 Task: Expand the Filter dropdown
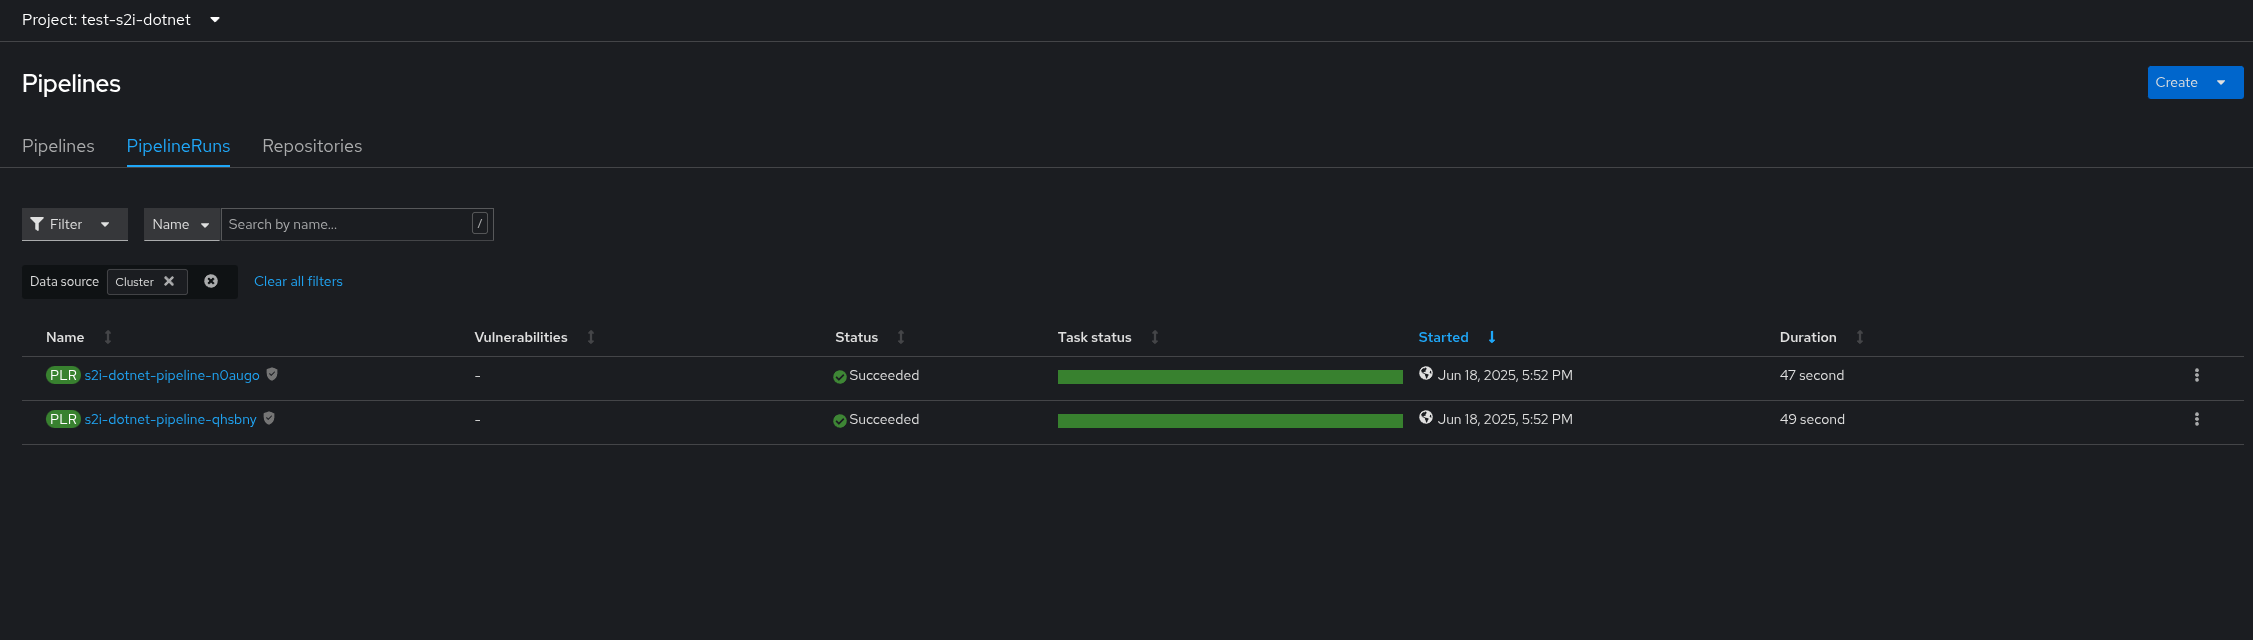tap(74, 224)
